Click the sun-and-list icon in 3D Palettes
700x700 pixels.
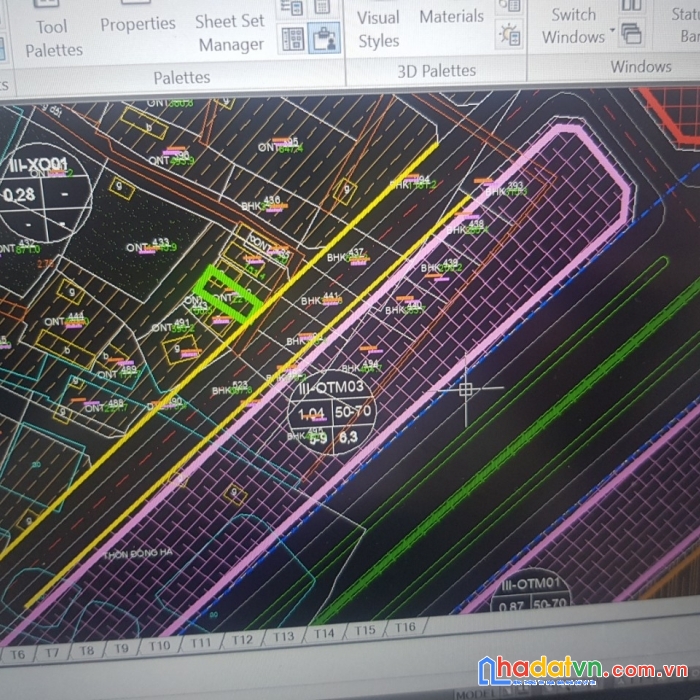[509, 35]
